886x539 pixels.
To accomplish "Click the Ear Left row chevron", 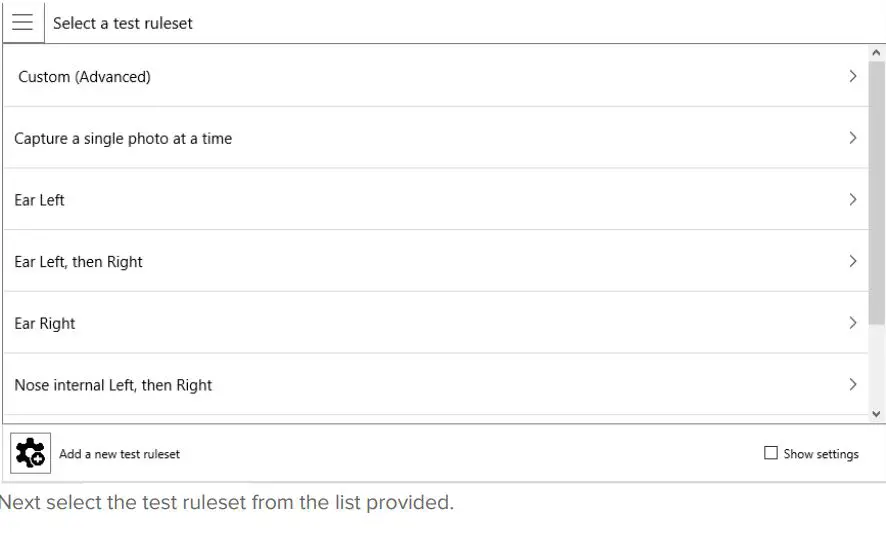I will (x=852, y=200).
